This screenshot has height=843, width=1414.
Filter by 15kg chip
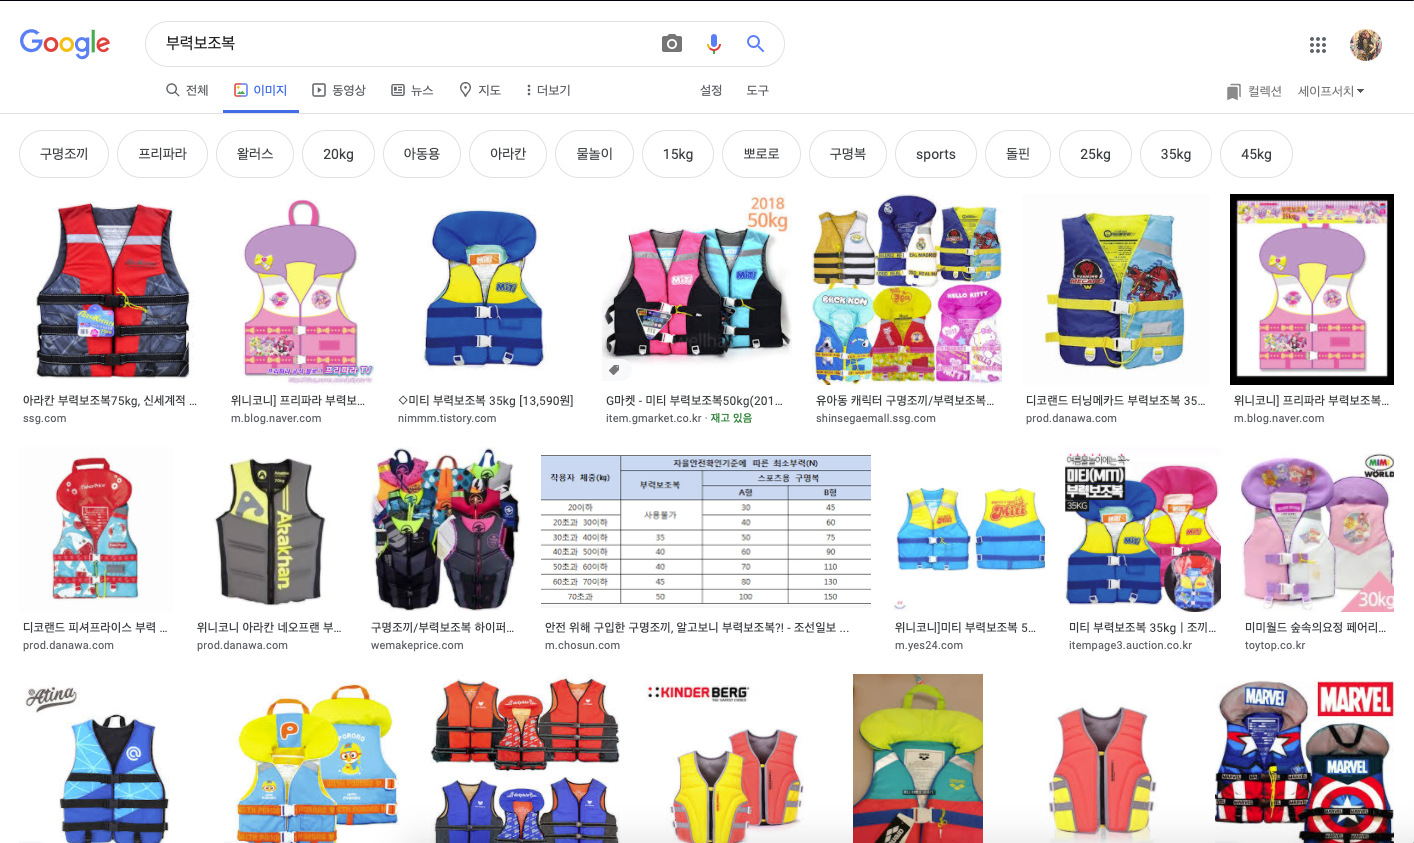678,154
